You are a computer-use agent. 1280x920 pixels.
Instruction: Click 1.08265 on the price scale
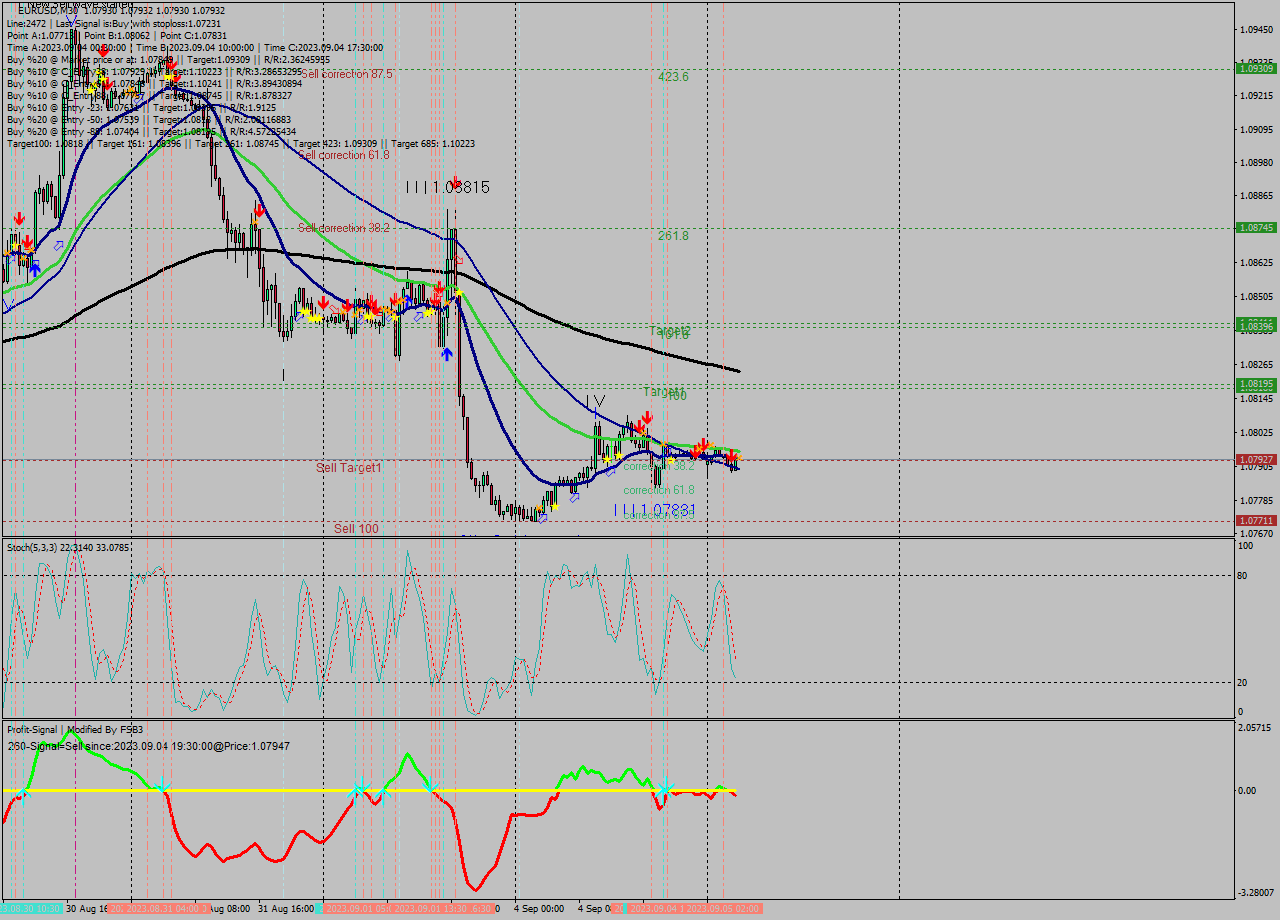coord(1257,365)
